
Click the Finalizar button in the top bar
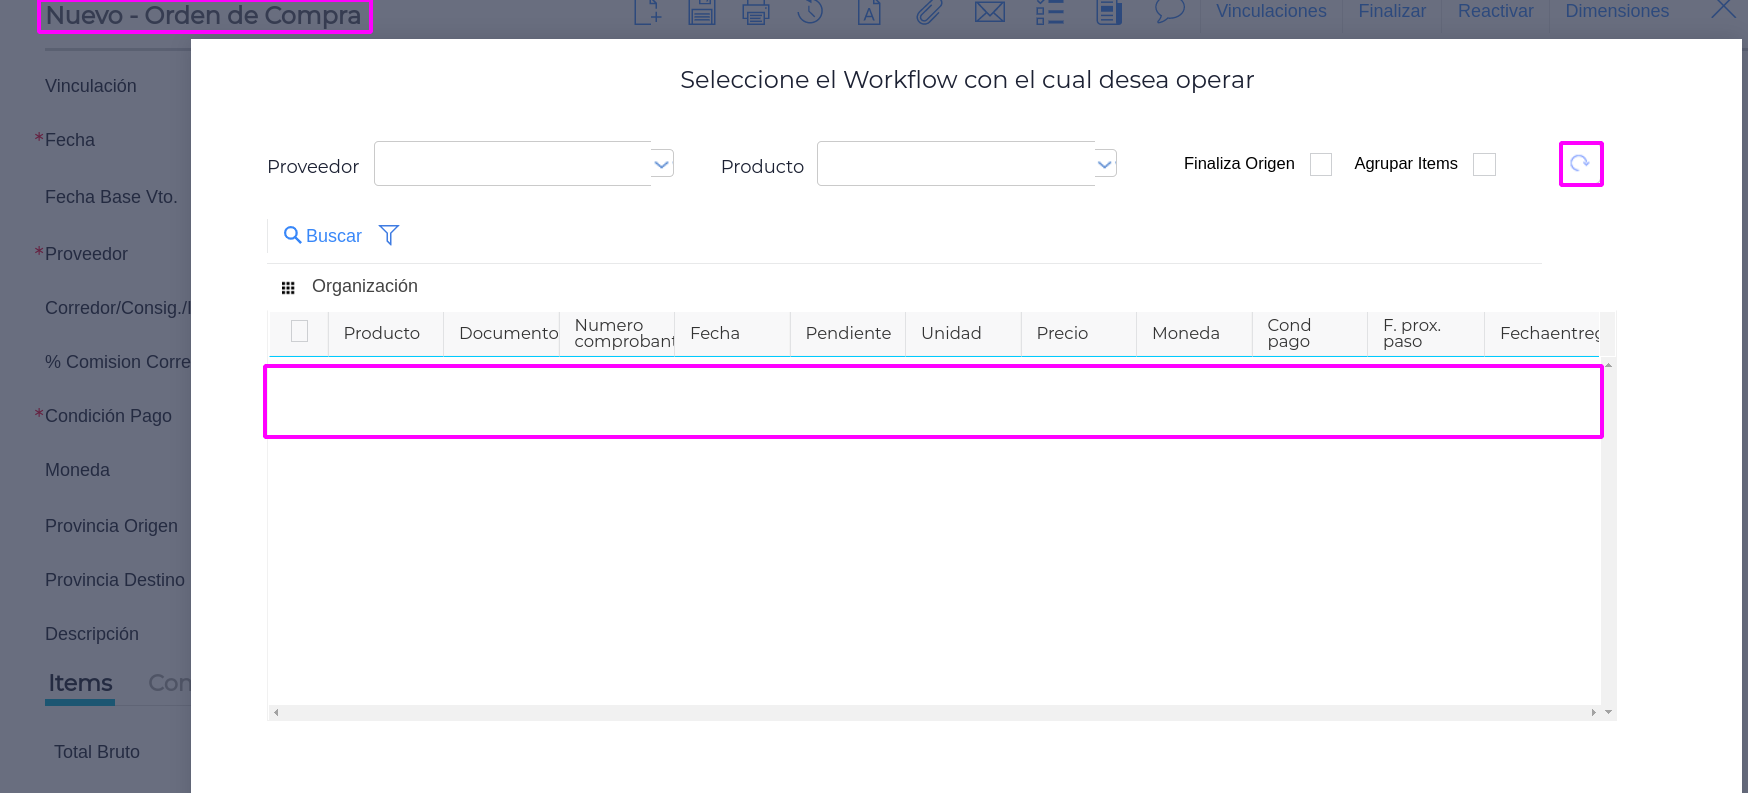pos(1392,12)
